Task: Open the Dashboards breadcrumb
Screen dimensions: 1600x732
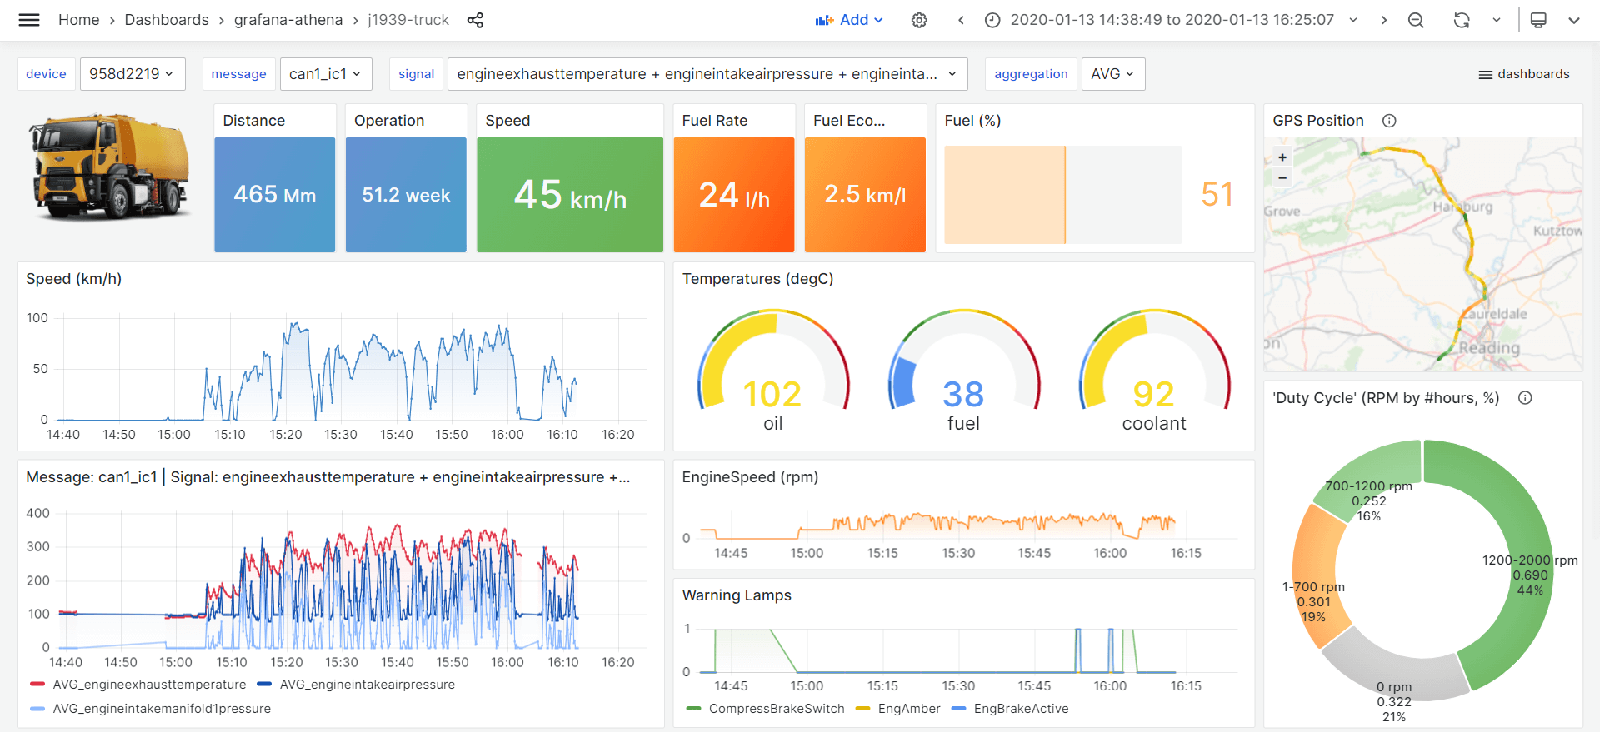Action: click(x=167, y=20)
